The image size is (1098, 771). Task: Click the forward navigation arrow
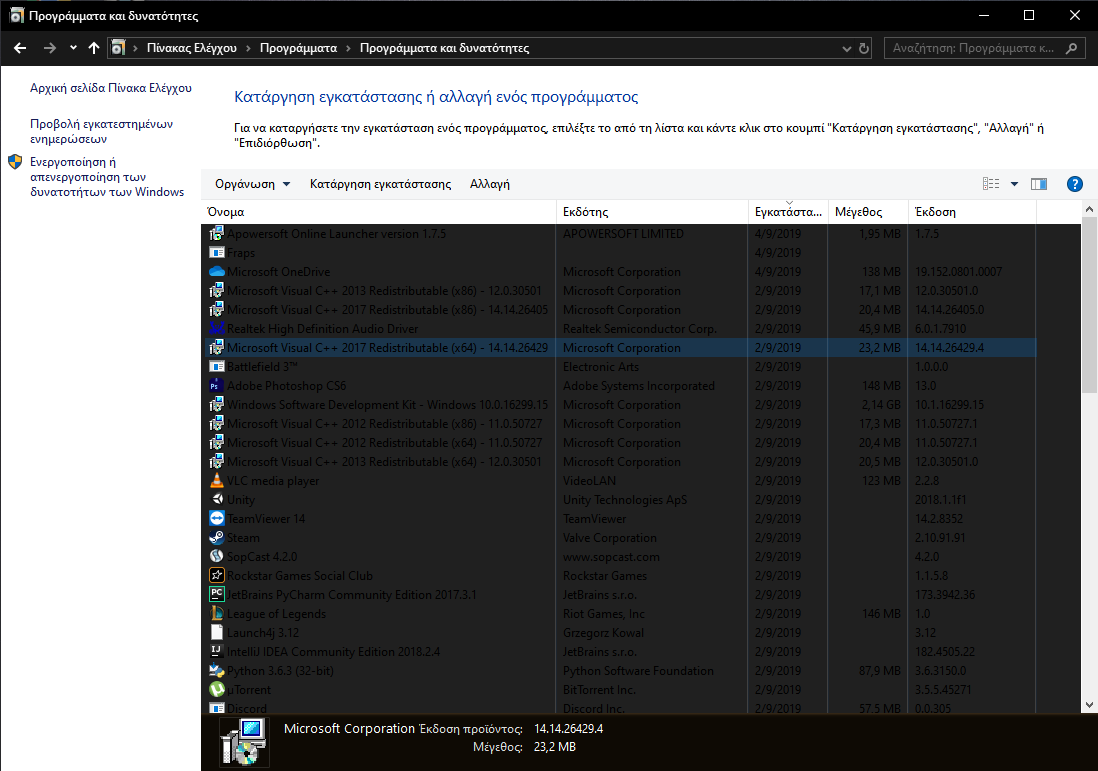(x=49, y=48)
